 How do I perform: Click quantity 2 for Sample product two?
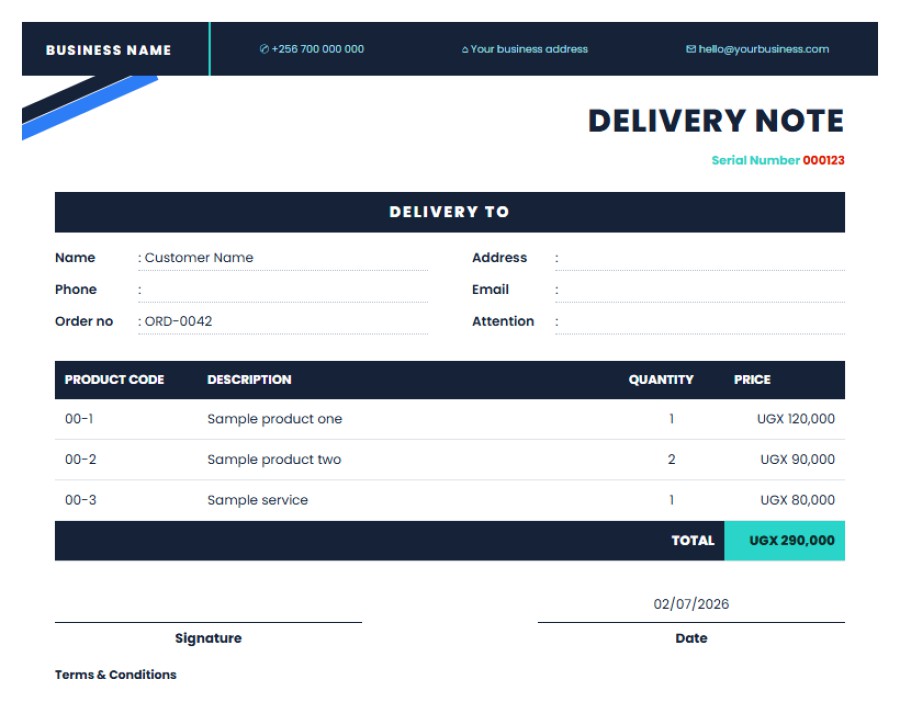point(671,460)
